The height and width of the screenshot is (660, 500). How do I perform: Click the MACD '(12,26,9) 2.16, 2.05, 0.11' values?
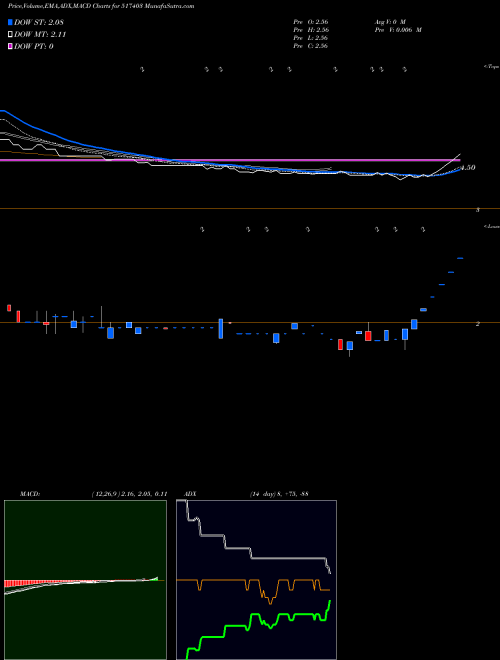click(x=130, y=494)
